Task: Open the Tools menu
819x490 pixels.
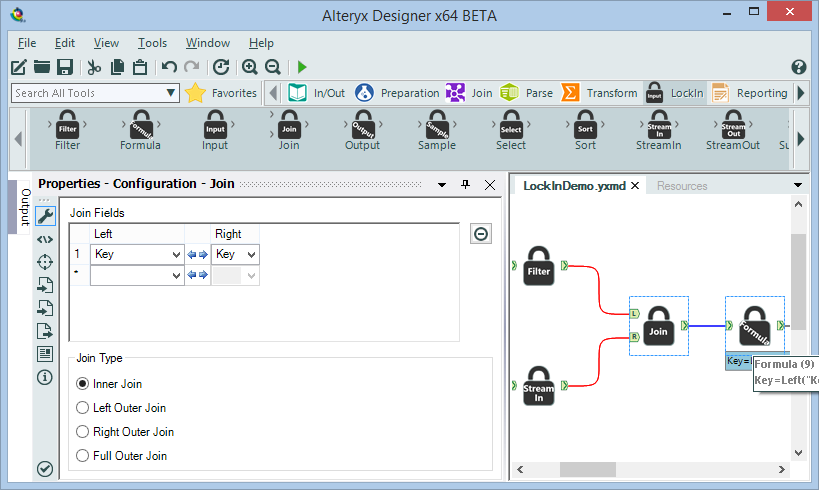Action: click(152, 43)
